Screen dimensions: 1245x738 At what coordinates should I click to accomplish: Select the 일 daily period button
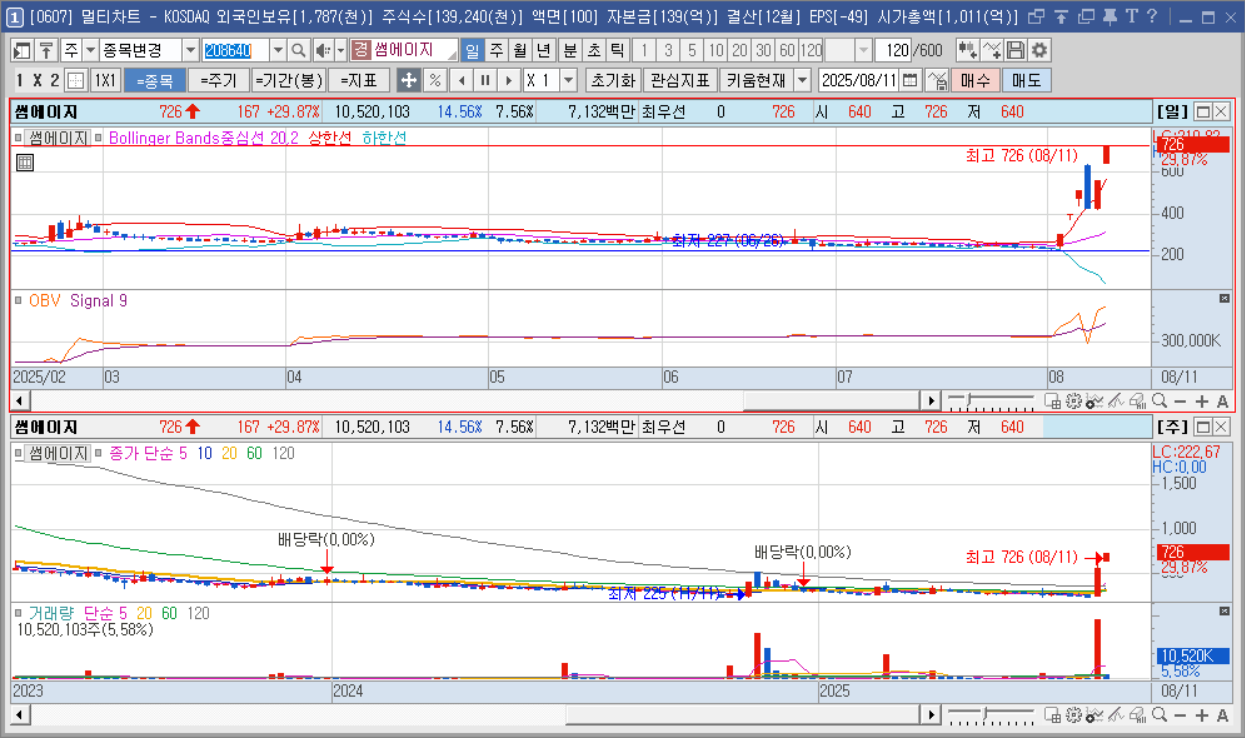(472, 50)
